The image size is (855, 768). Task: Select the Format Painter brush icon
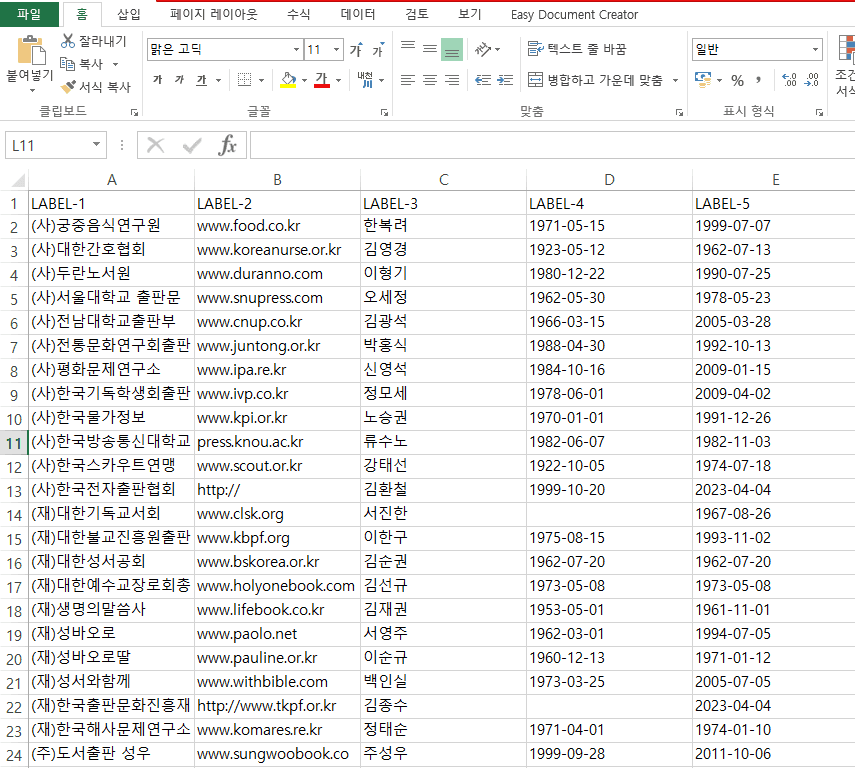point(68,87)
